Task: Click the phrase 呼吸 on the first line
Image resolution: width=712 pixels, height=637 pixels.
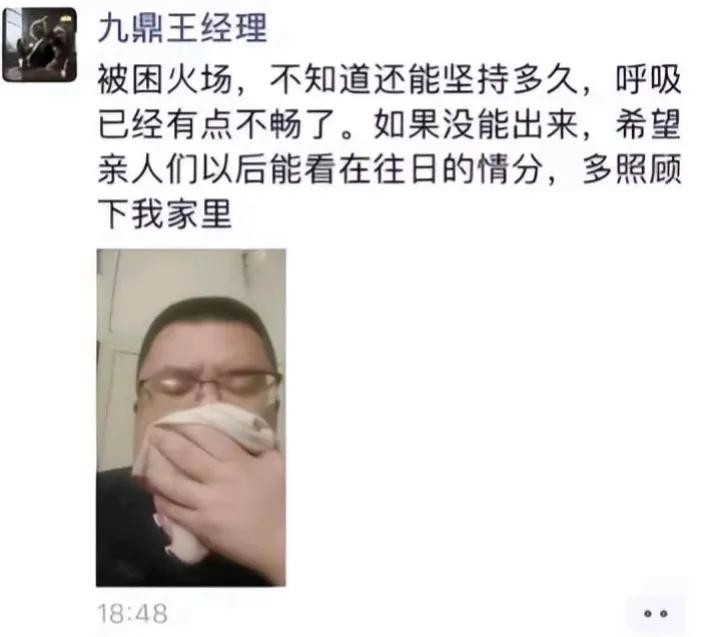Action: [648, 79]
